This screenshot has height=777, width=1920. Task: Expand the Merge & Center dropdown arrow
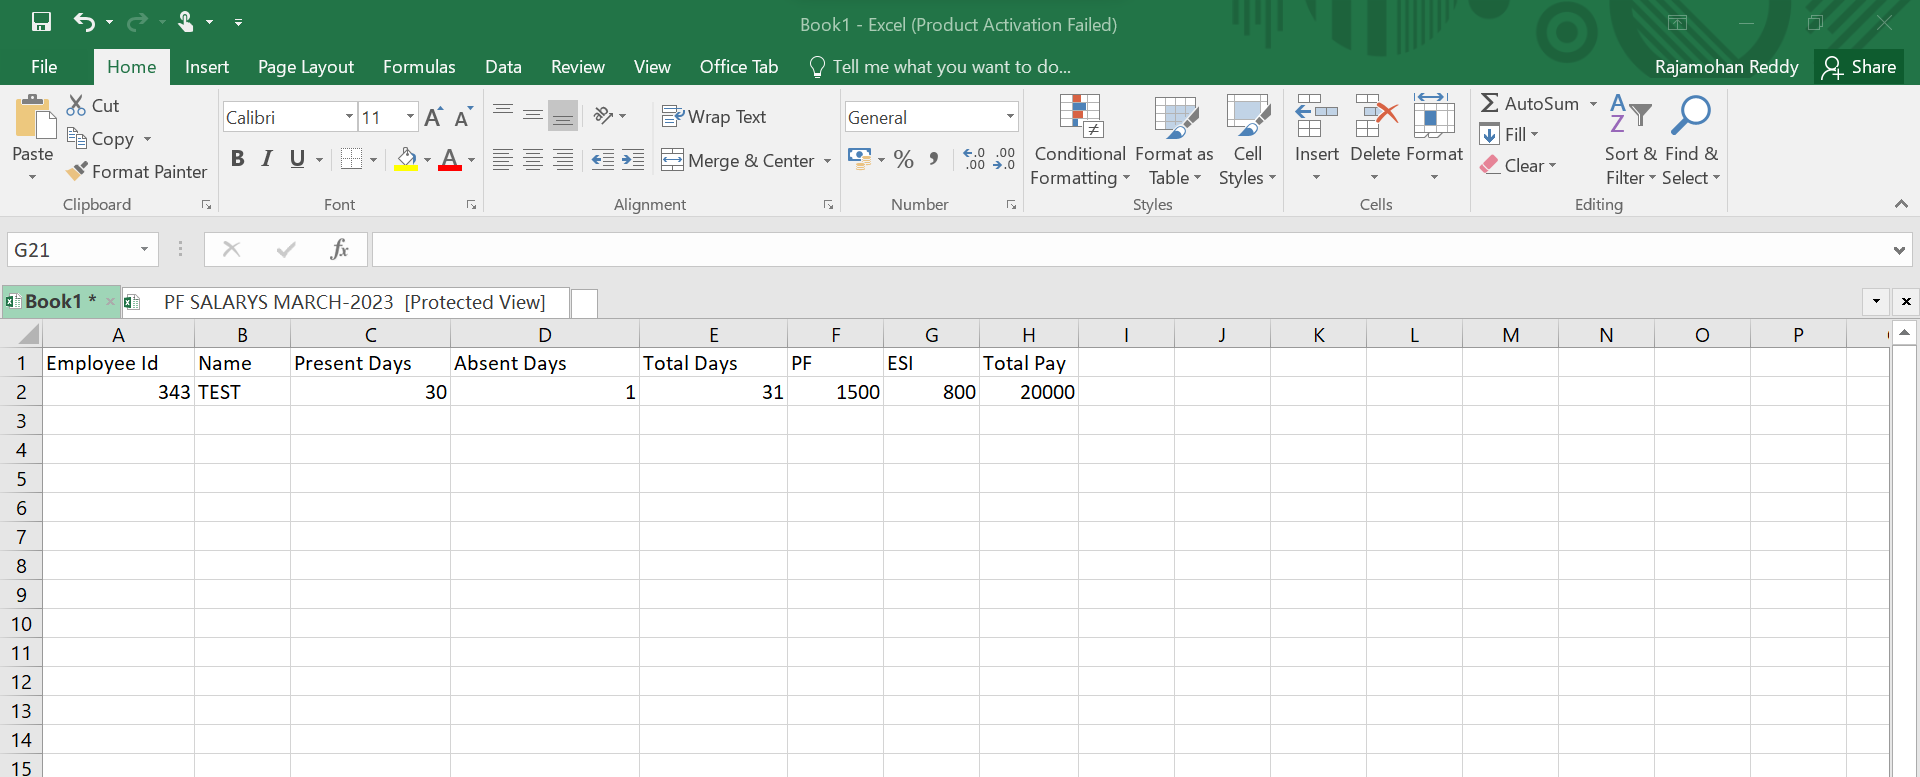(x=827, y=161)
